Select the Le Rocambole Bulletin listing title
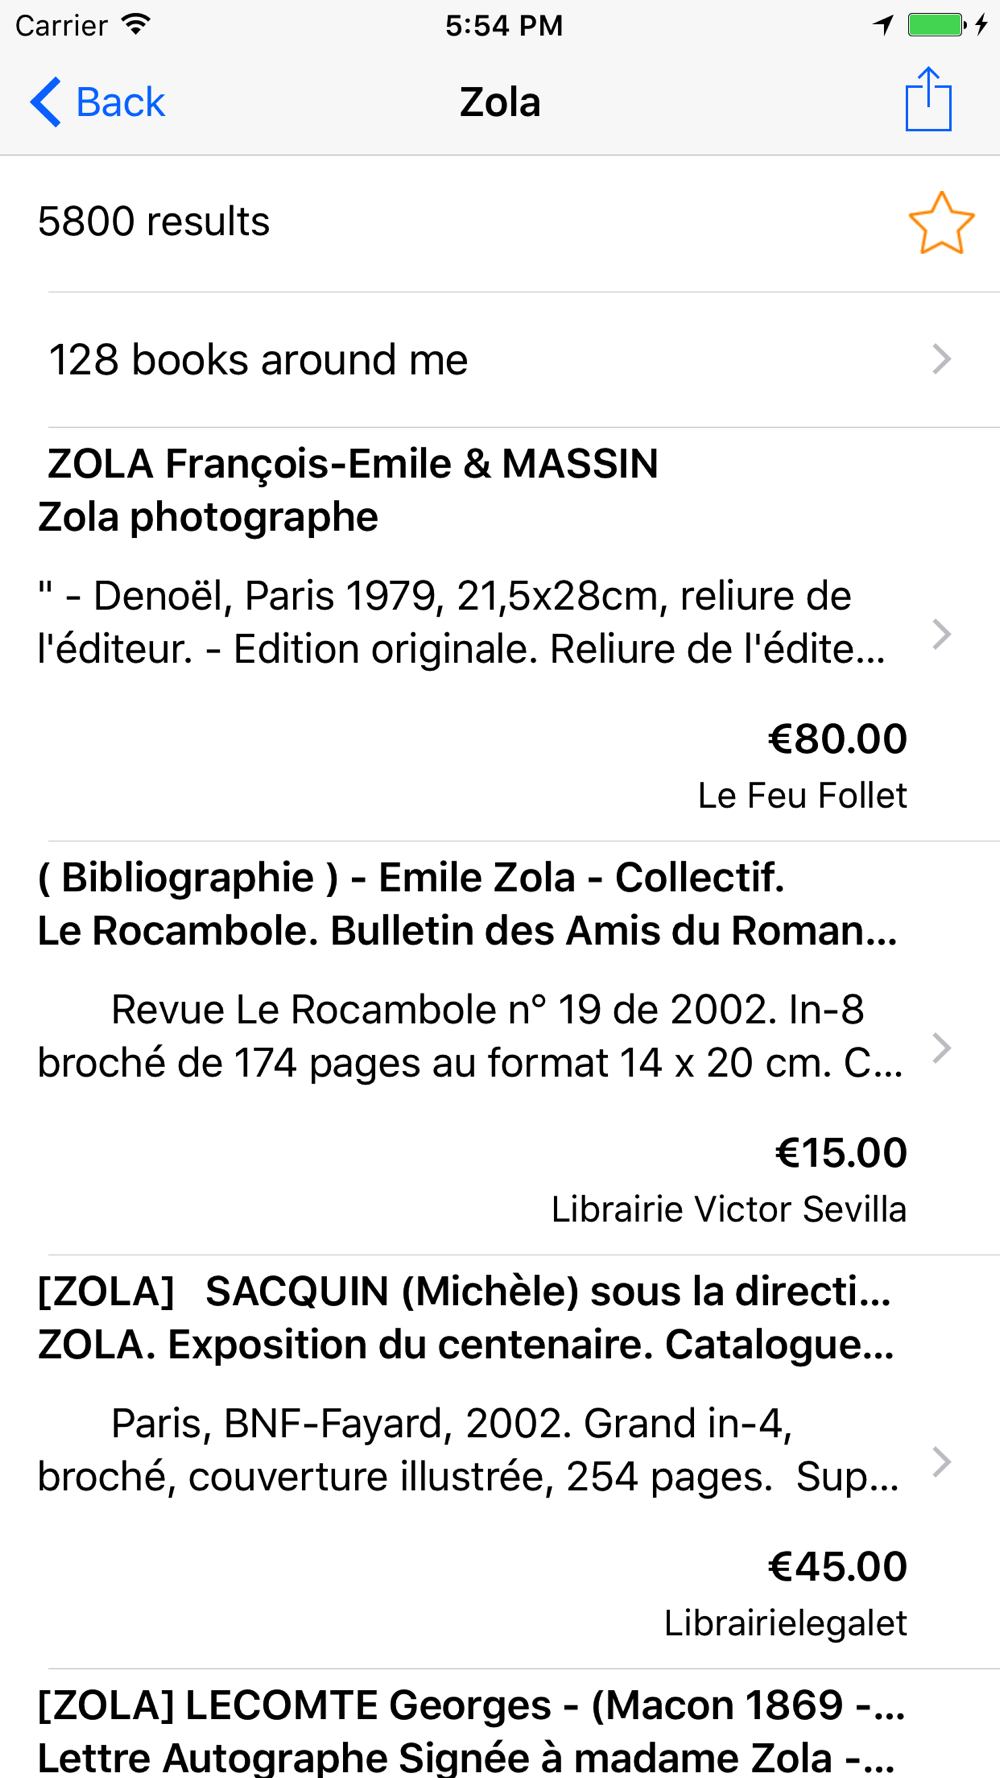The height and width of the screenshot is (1778, 1000). coord(467,931)
